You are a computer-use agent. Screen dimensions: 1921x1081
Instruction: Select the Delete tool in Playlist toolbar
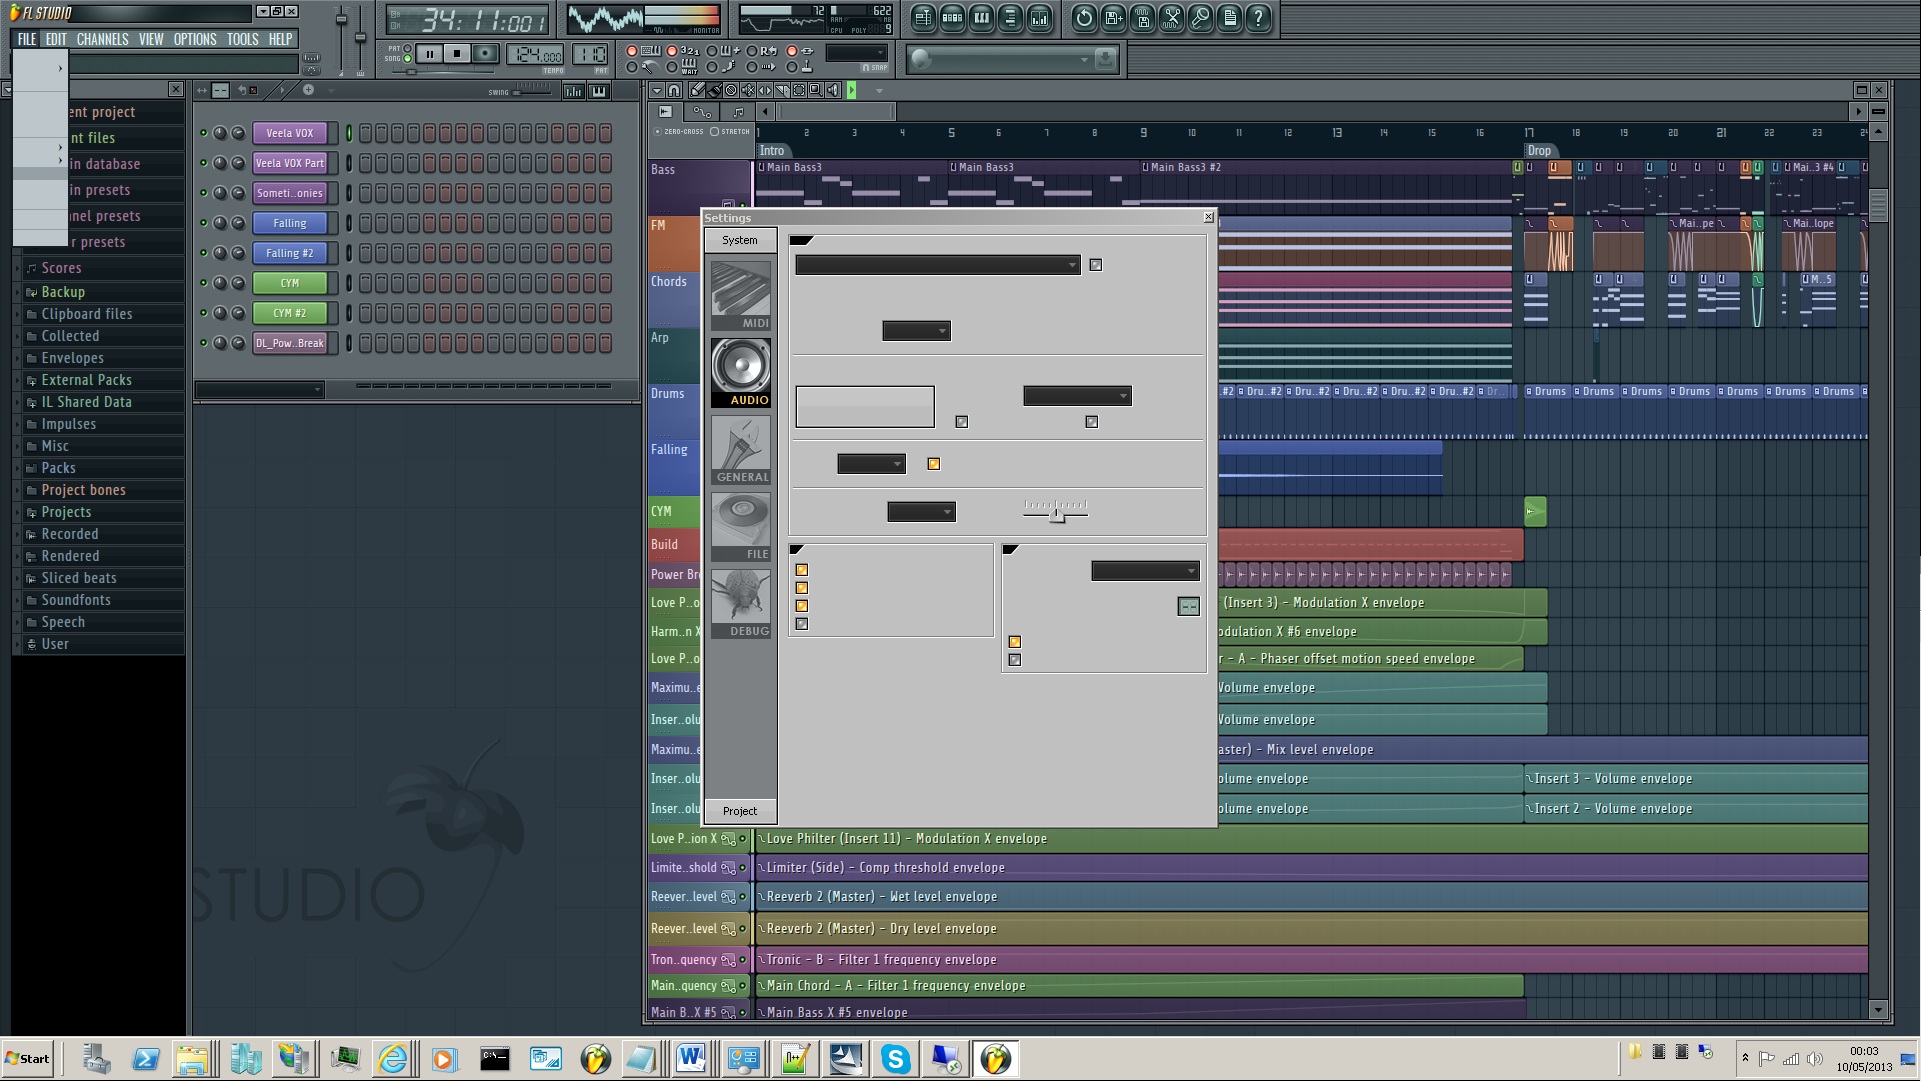(731, 90)
